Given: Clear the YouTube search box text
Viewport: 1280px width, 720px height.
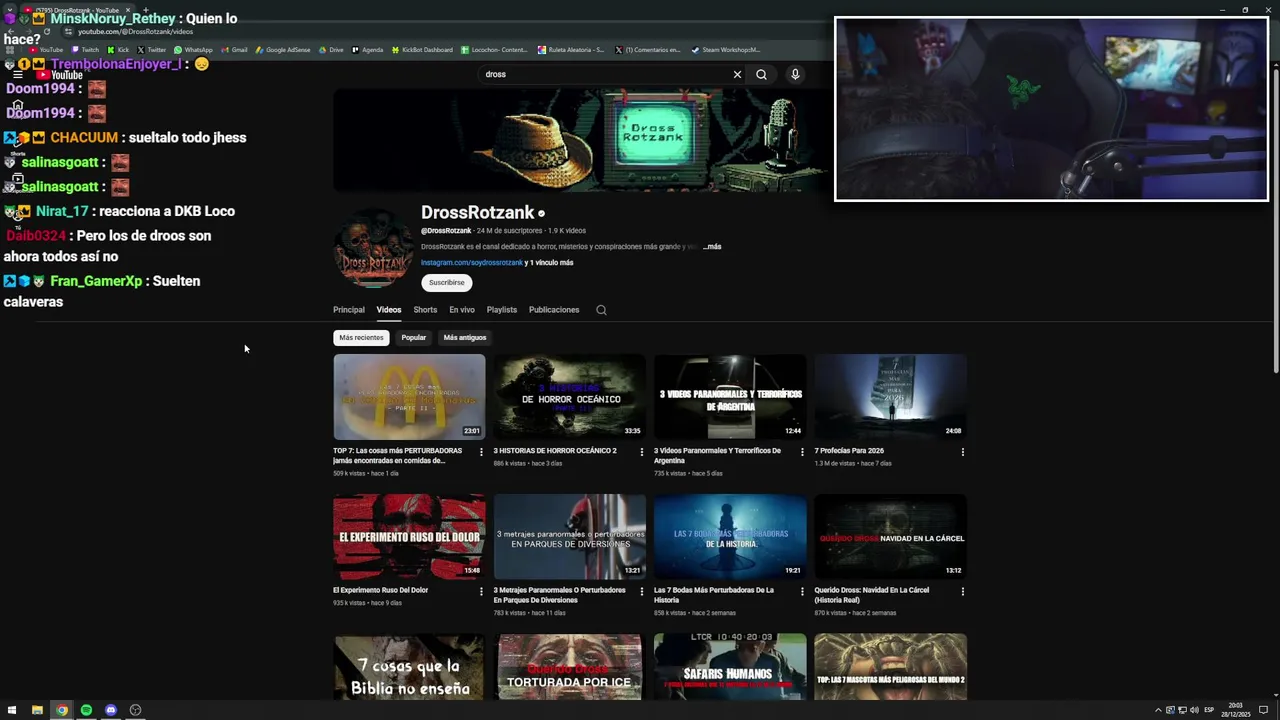Looking at the screenshot, I should 737,74.
